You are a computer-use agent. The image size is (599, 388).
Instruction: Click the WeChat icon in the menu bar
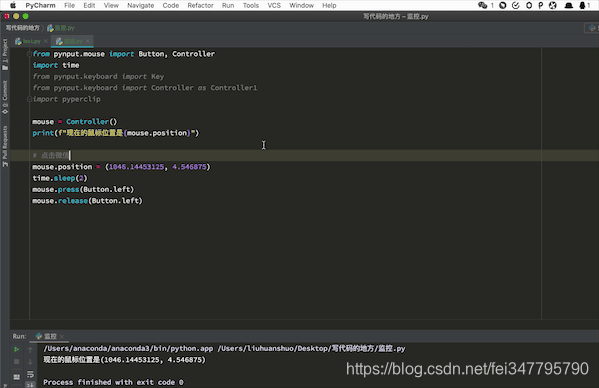[482, 5]
